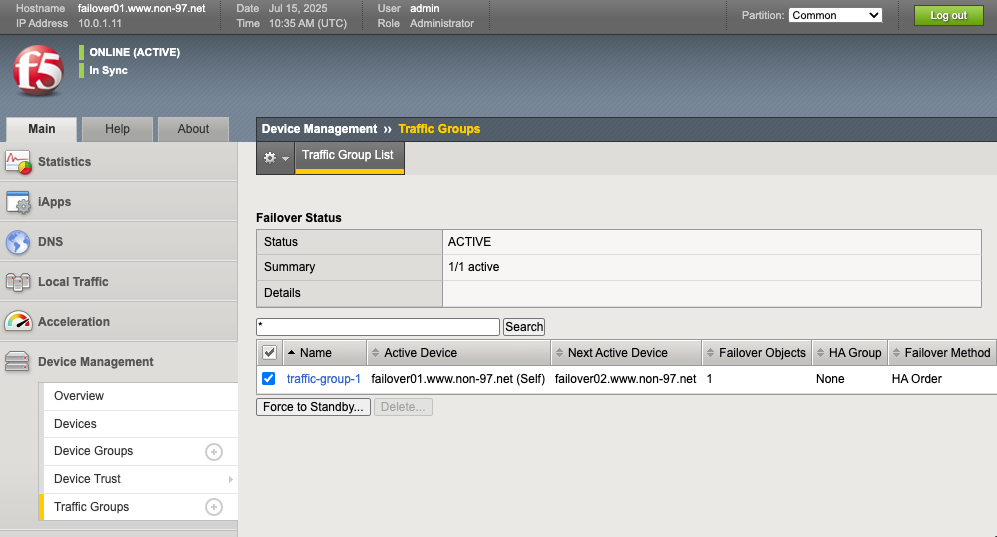Viewport: 997px width, 537px height.
Task: Click the In Sync status text
Action: 108,71
